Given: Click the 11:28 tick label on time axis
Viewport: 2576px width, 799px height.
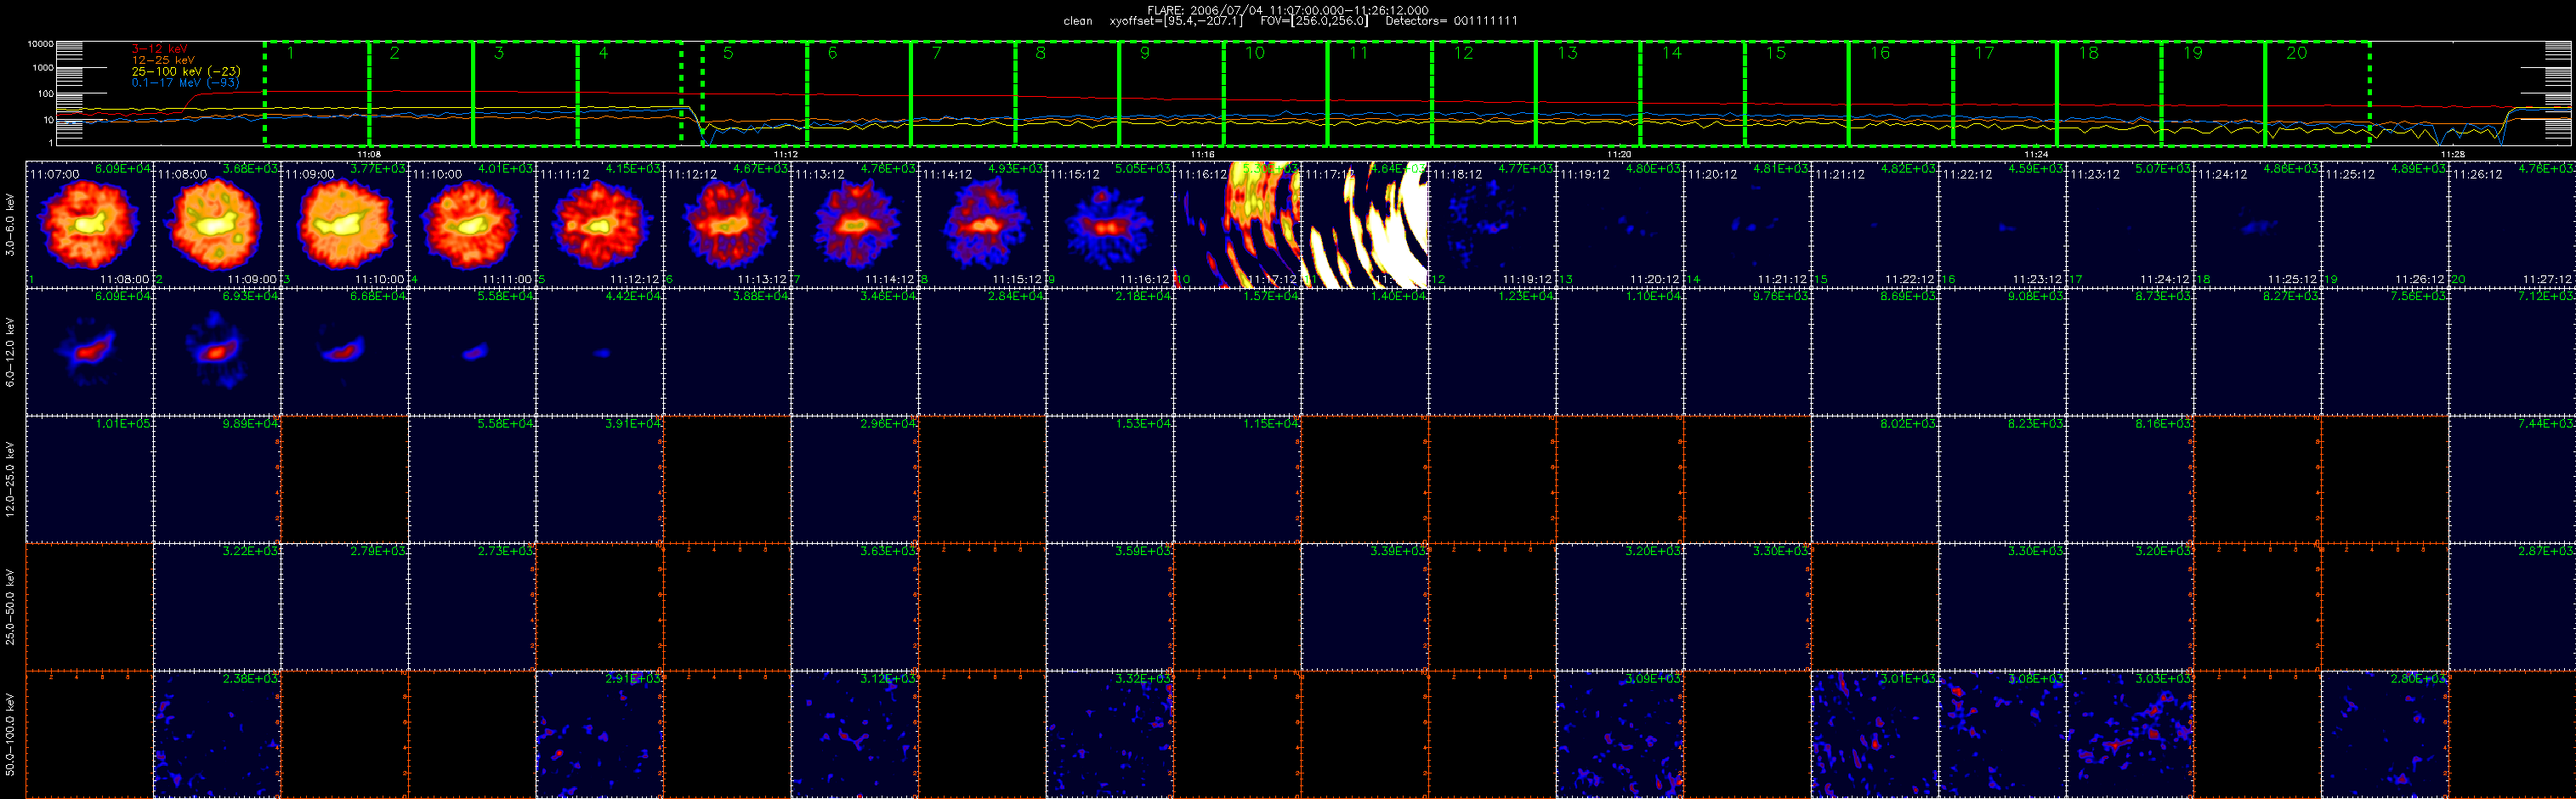Looking at the screenshot, I should click(2453, 154).
